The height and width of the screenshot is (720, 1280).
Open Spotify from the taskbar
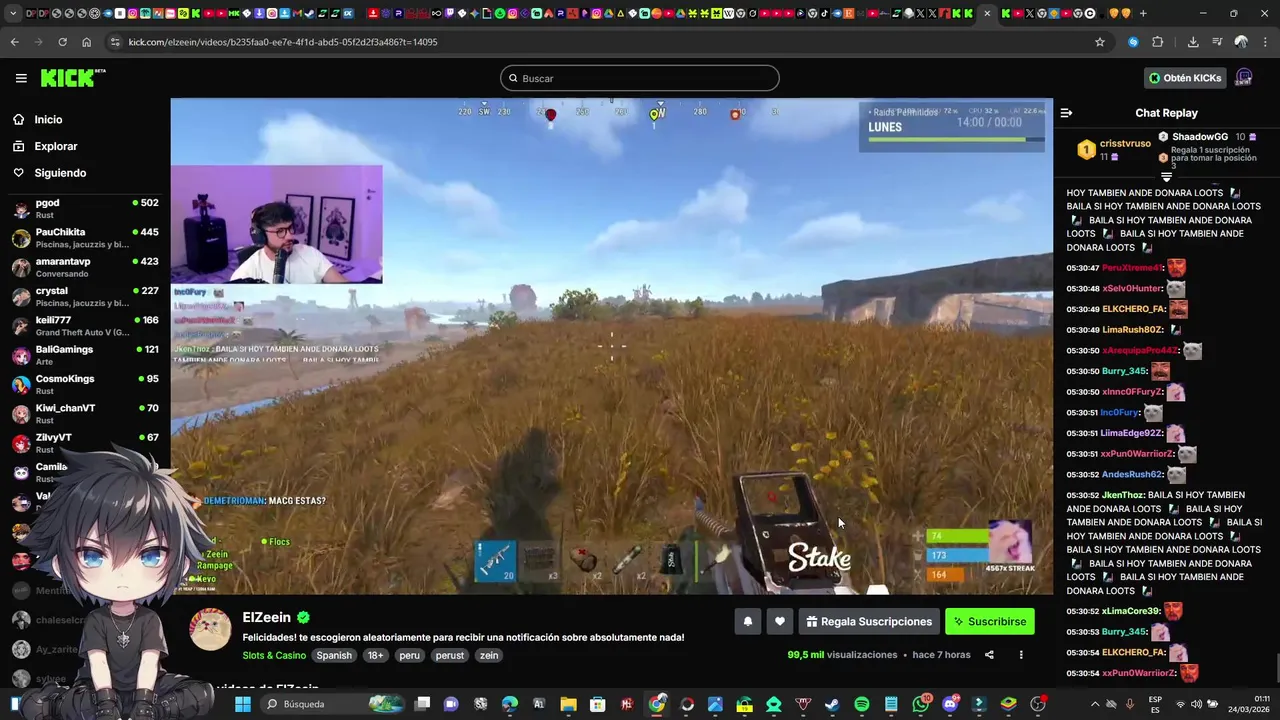[x=862, y=704]
